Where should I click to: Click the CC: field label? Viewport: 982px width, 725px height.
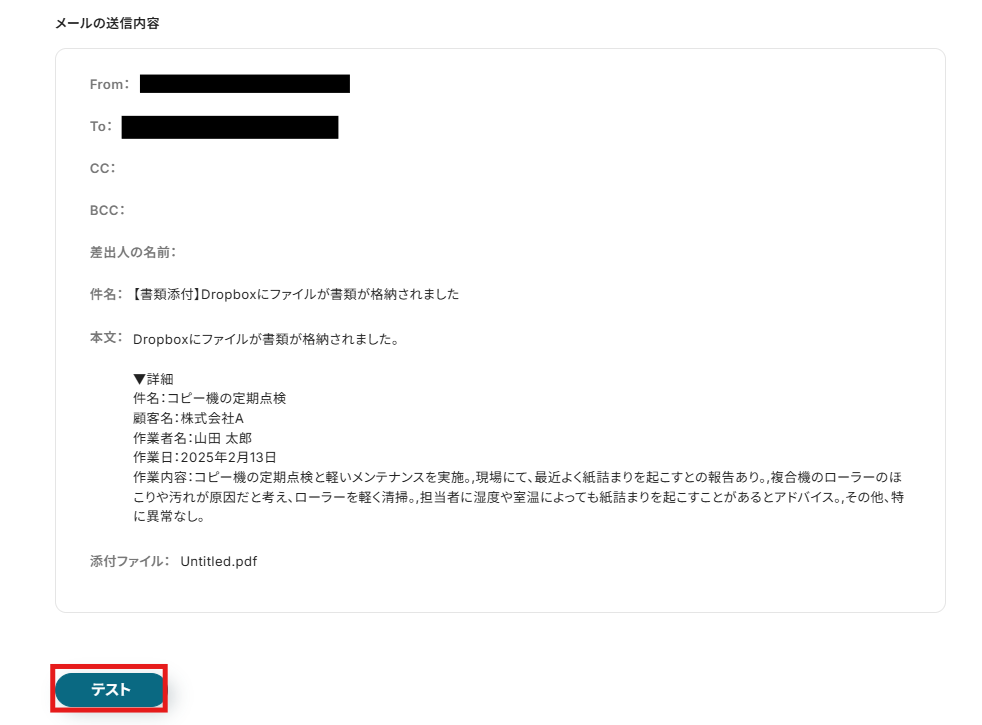(x=103, y=168)
